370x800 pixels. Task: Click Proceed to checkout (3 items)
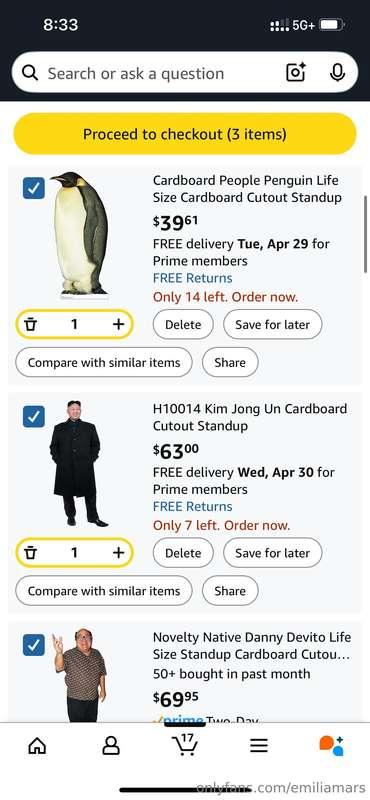185,134
